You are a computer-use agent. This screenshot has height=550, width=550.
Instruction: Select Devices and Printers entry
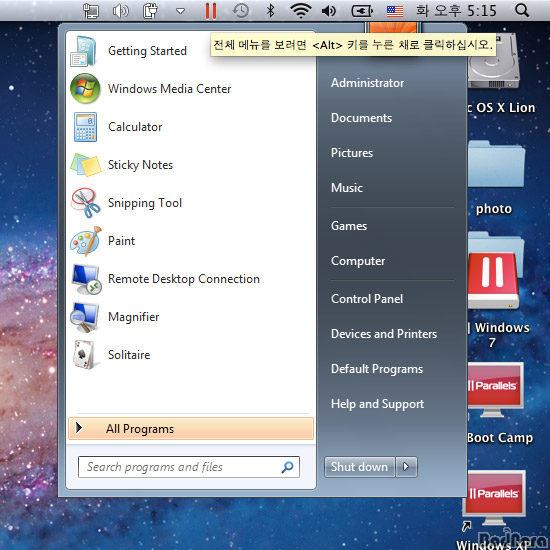point(384,334)
